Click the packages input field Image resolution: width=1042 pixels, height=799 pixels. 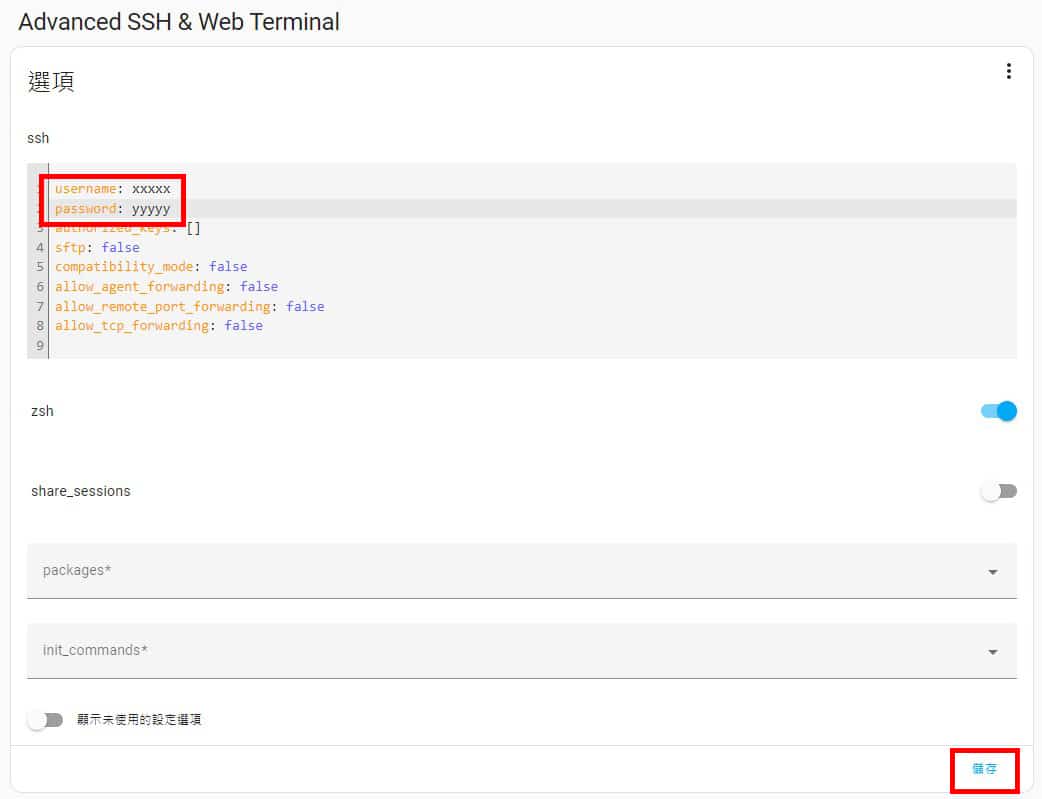[500, 571]
